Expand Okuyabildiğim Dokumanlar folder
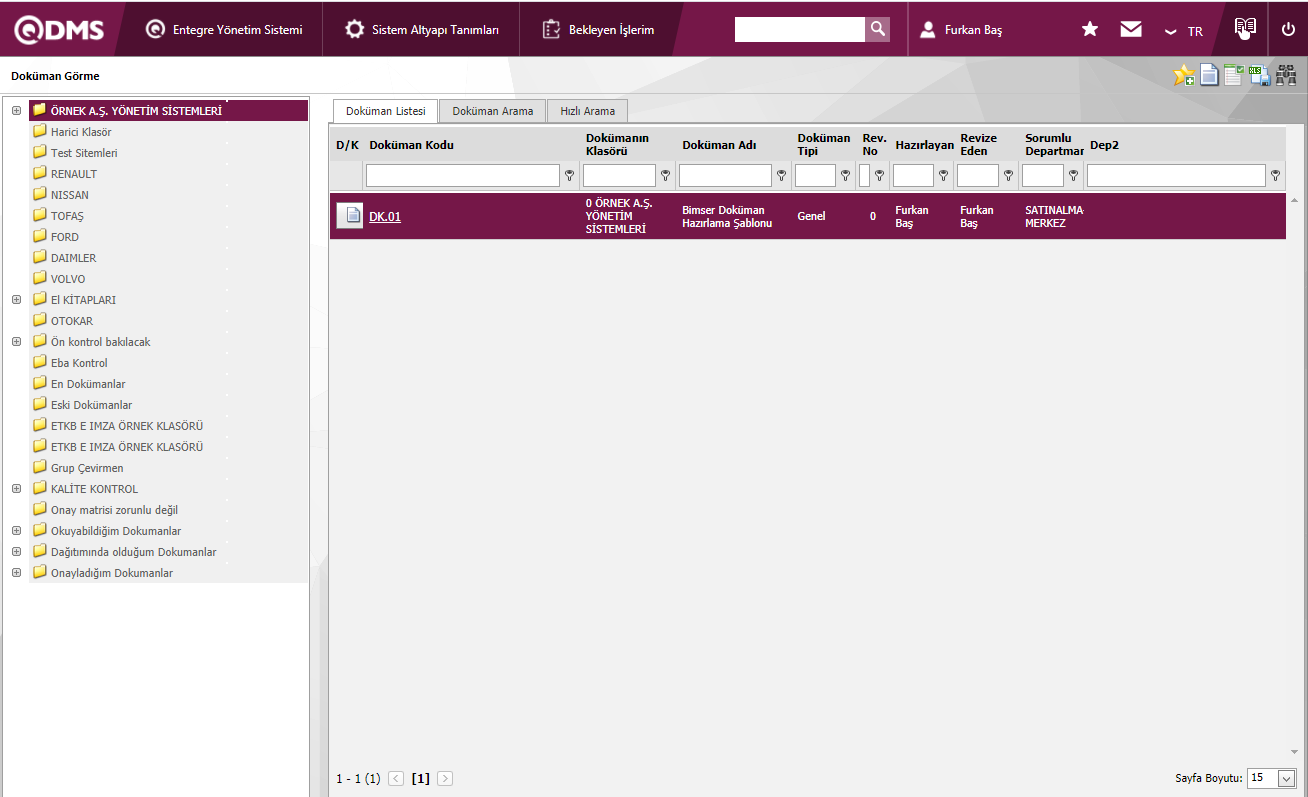The image size is (1308, 797). pos(16,530)
